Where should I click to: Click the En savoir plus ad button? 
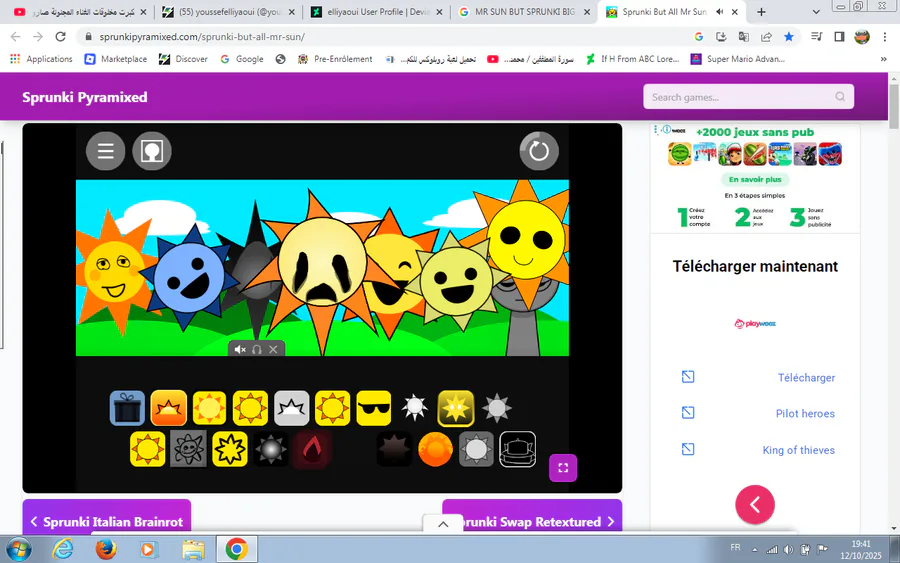[755, 180]
